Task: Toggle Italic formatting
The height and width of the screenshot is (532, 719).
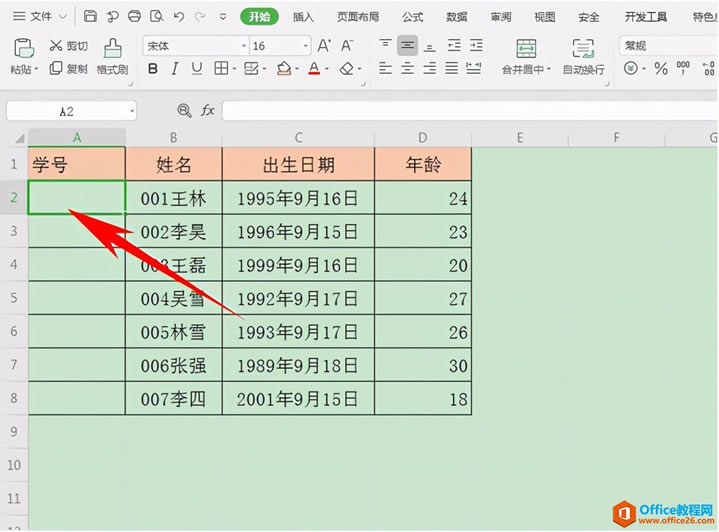Action: (175, 69)
